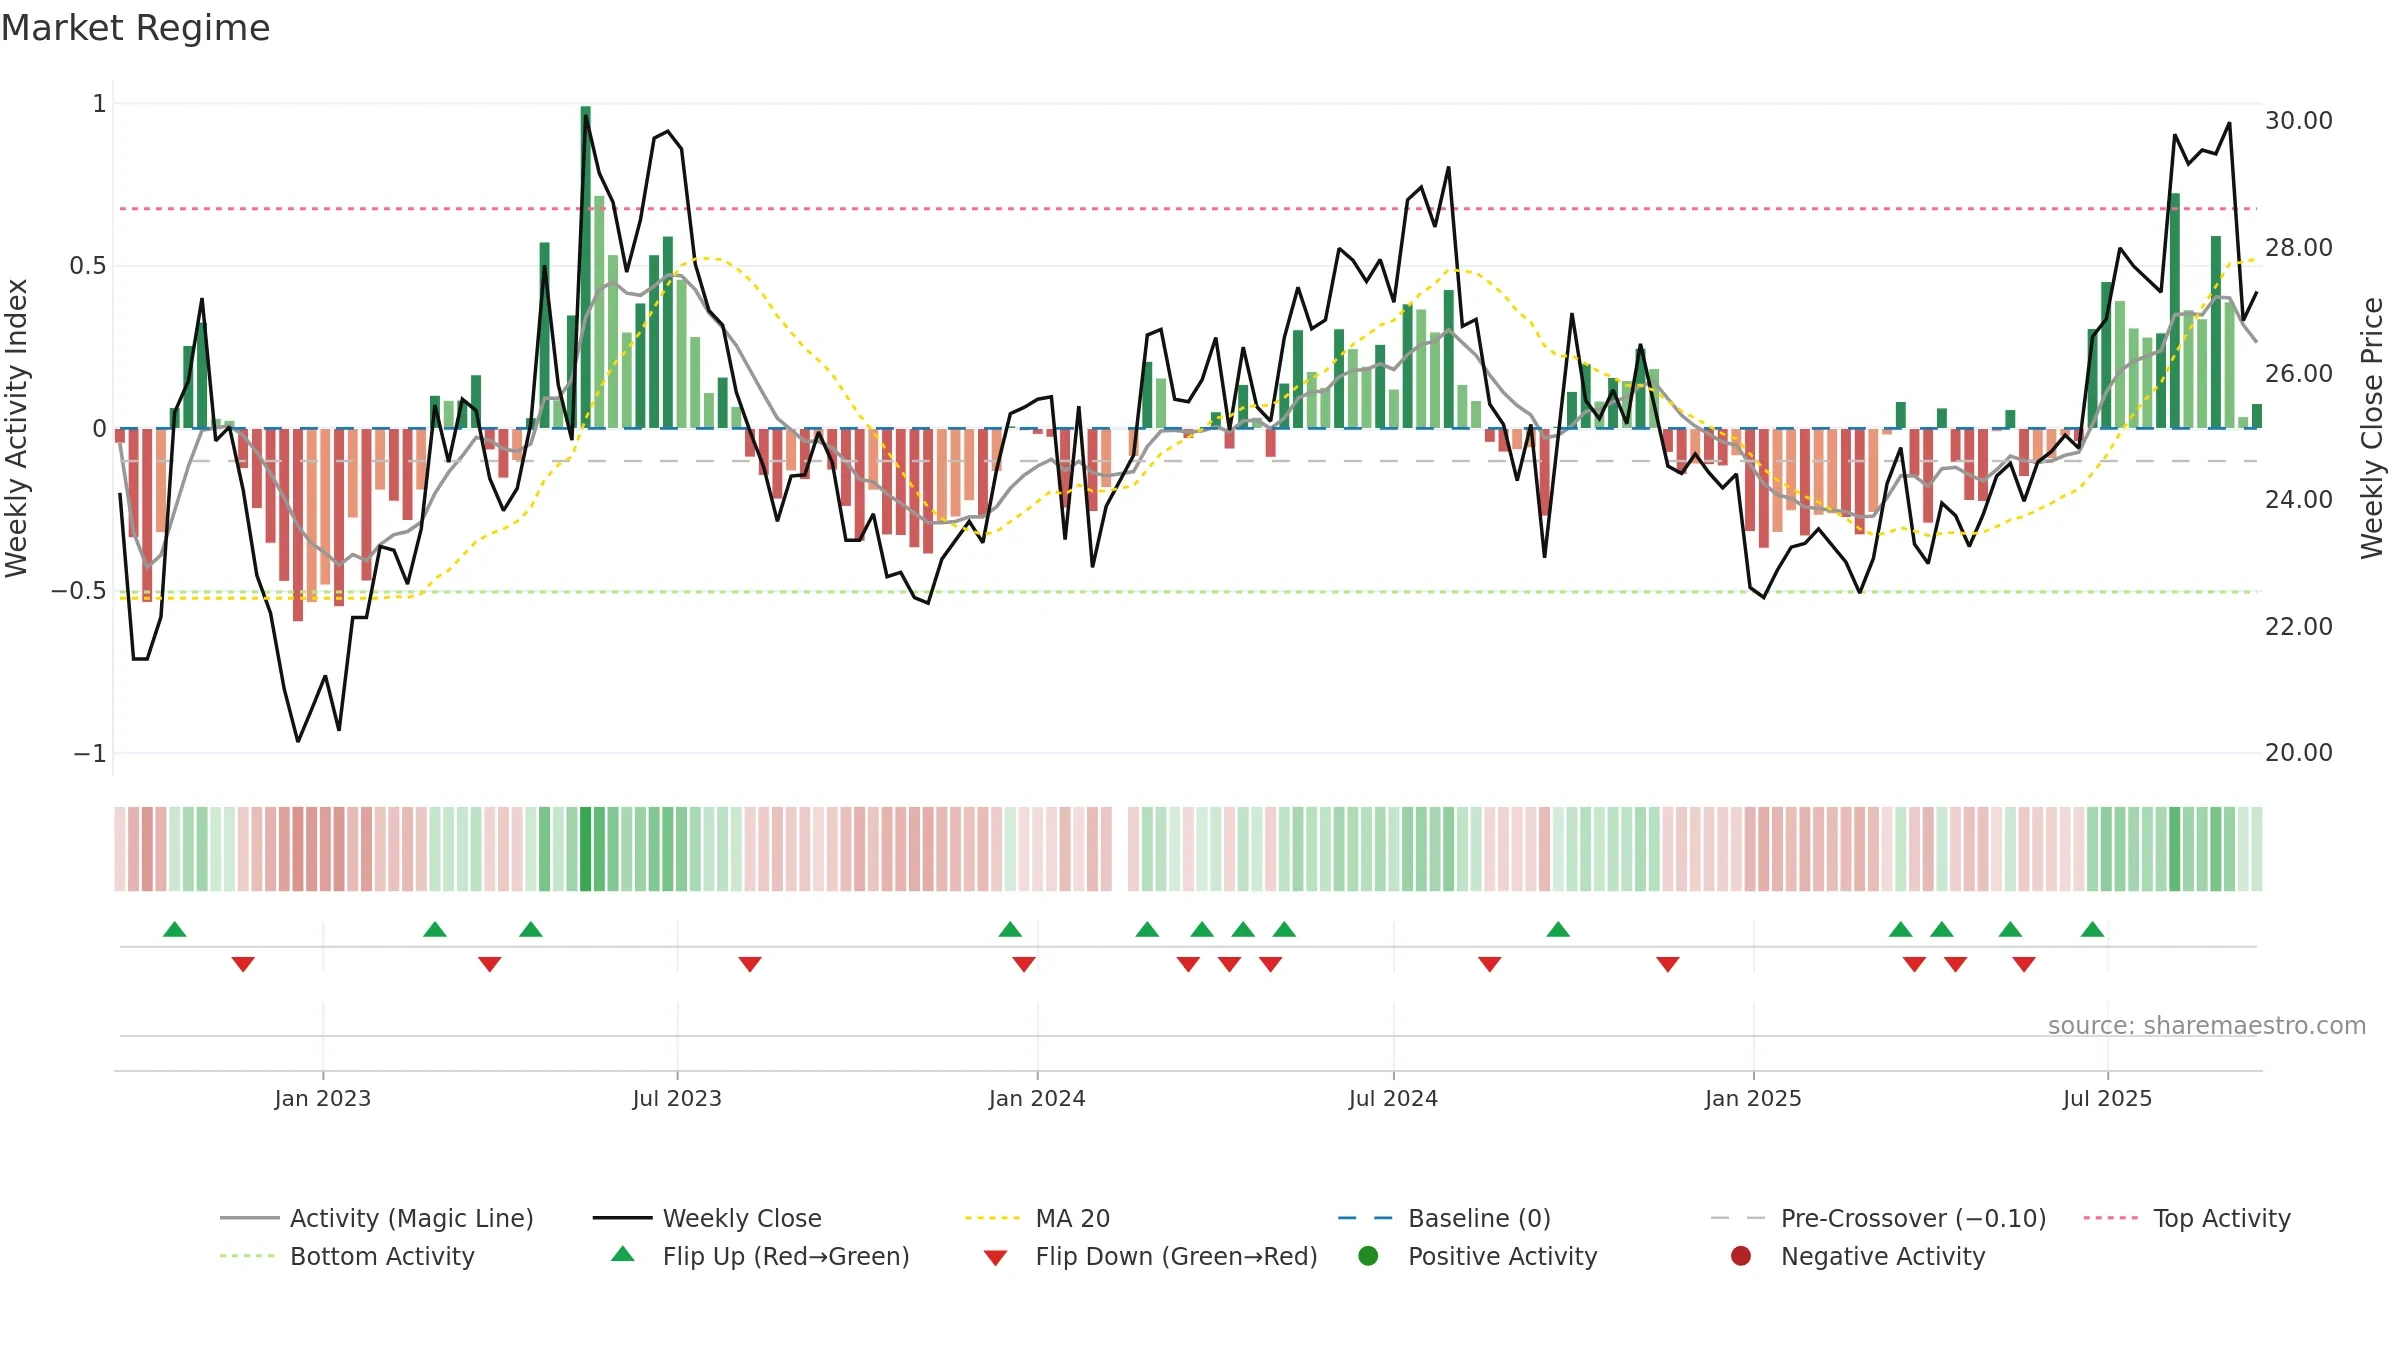Click the Jan 2025 x-axis label
Screen dimensions: 2400x1350
click(x=1753, y=1098)
